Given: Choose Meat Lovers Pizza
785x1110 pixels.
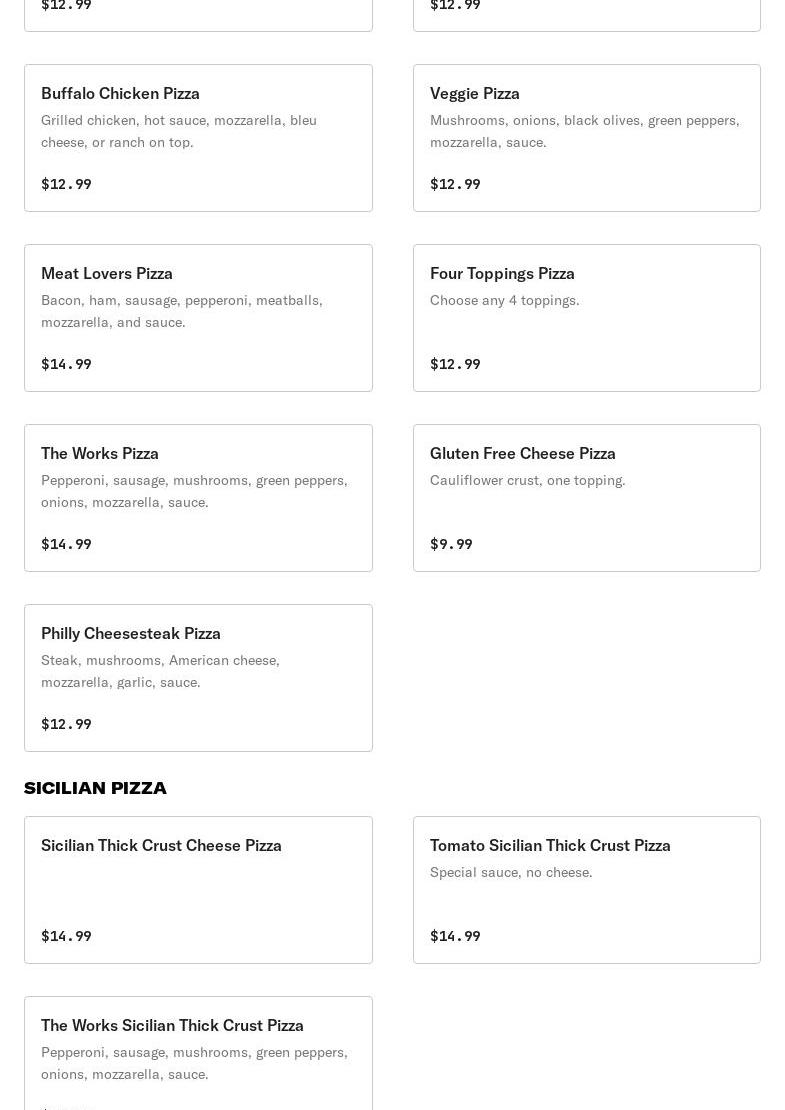Looking at the screenshot, I should [x=198, y=318].
